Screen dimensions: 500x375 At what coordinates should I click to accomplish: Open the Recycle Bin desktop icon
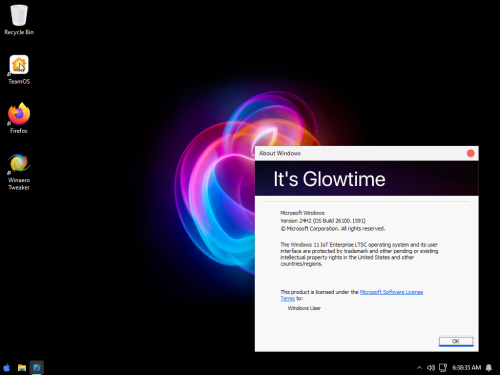pyautogui.click(x=19, y=20)
